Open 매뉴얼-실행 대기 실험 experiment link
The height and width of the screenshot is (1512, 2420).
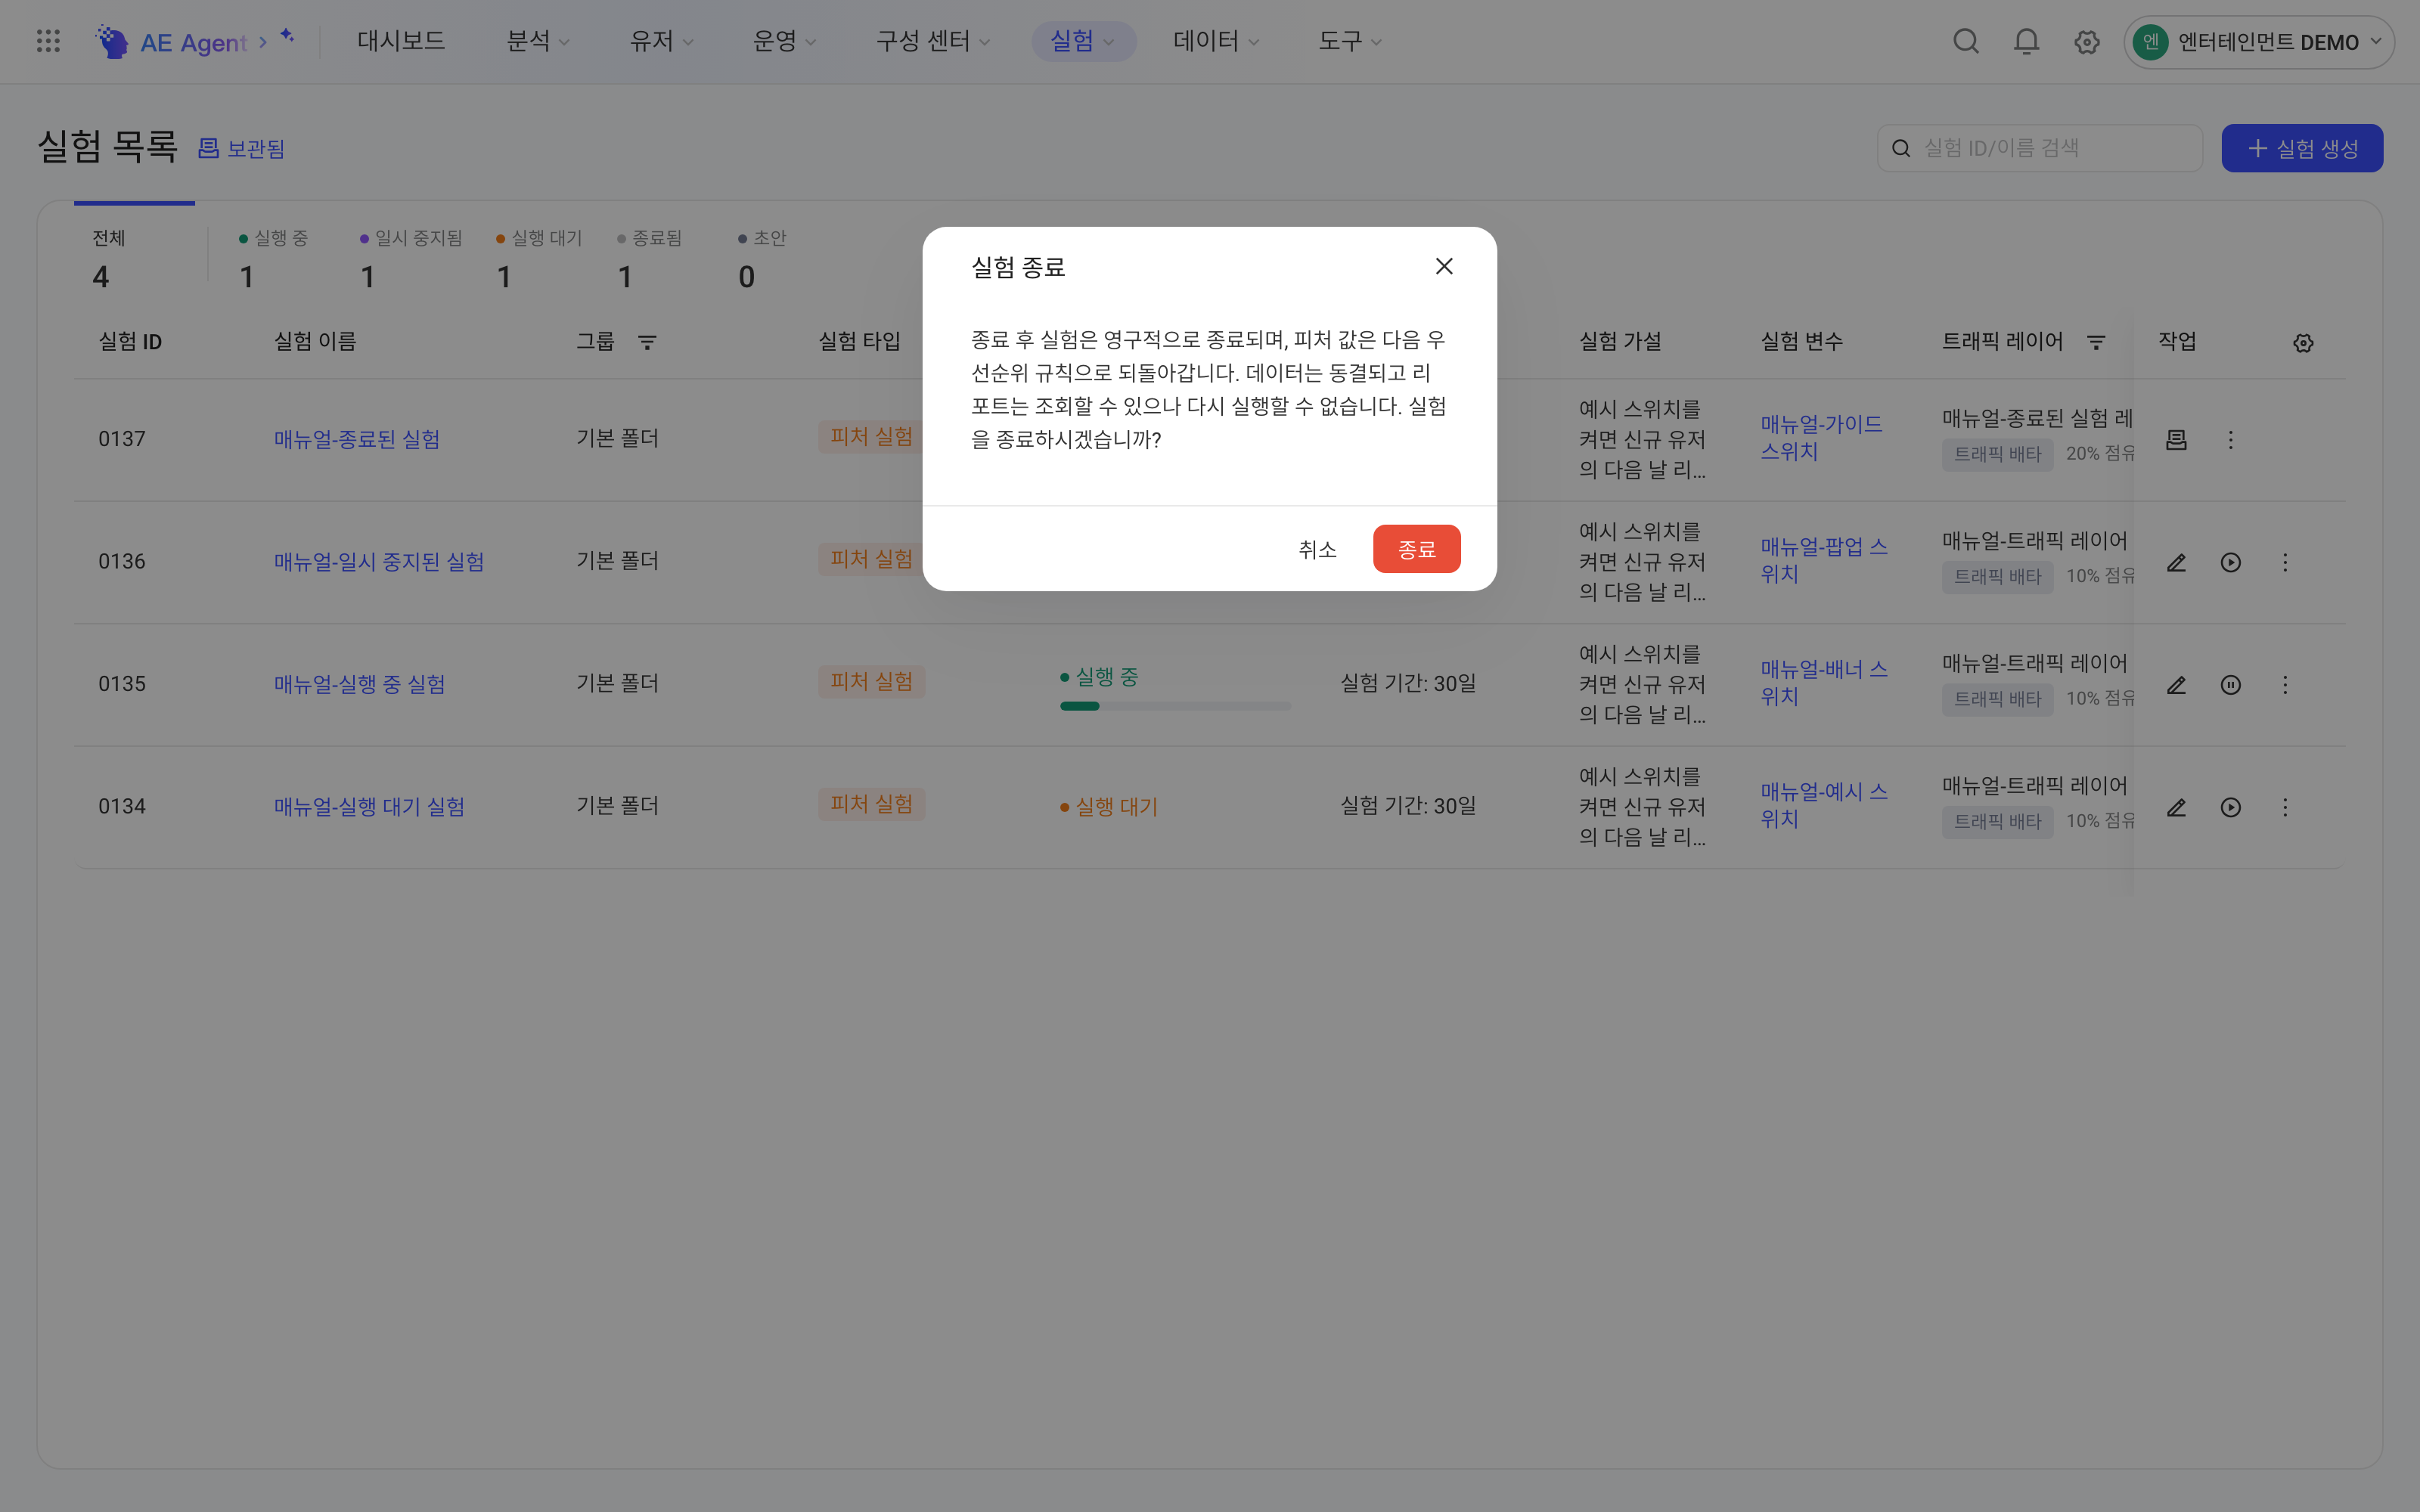tap(370, 807)
